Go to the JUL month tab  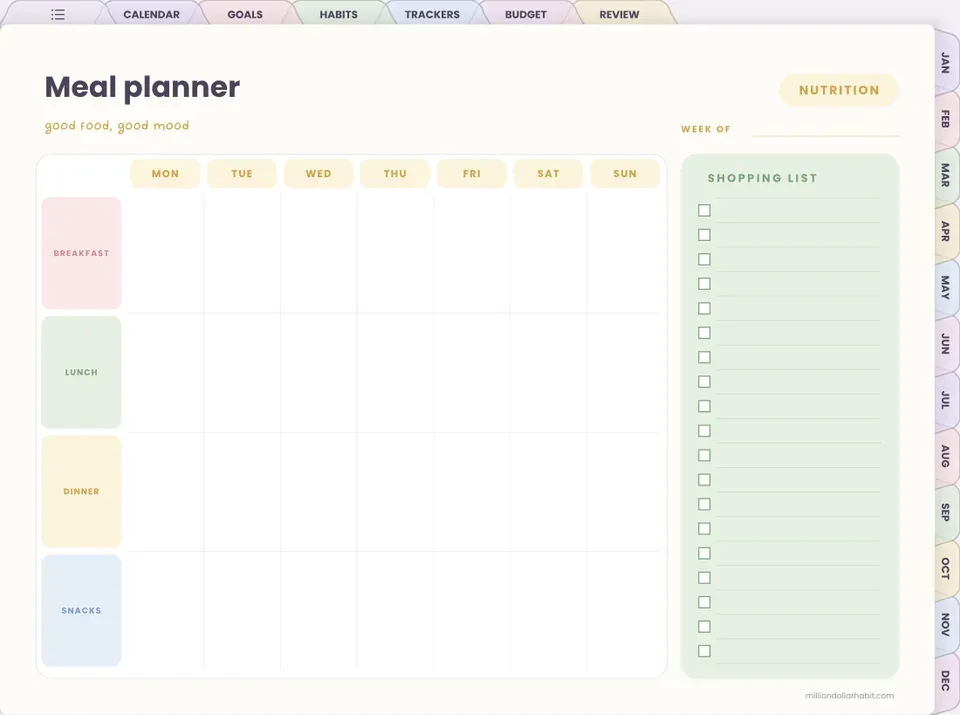click(x=946, y=400)
